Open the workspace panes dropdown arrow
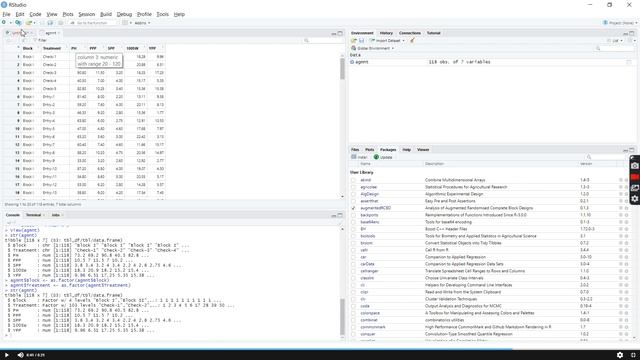 pos(131,23)
